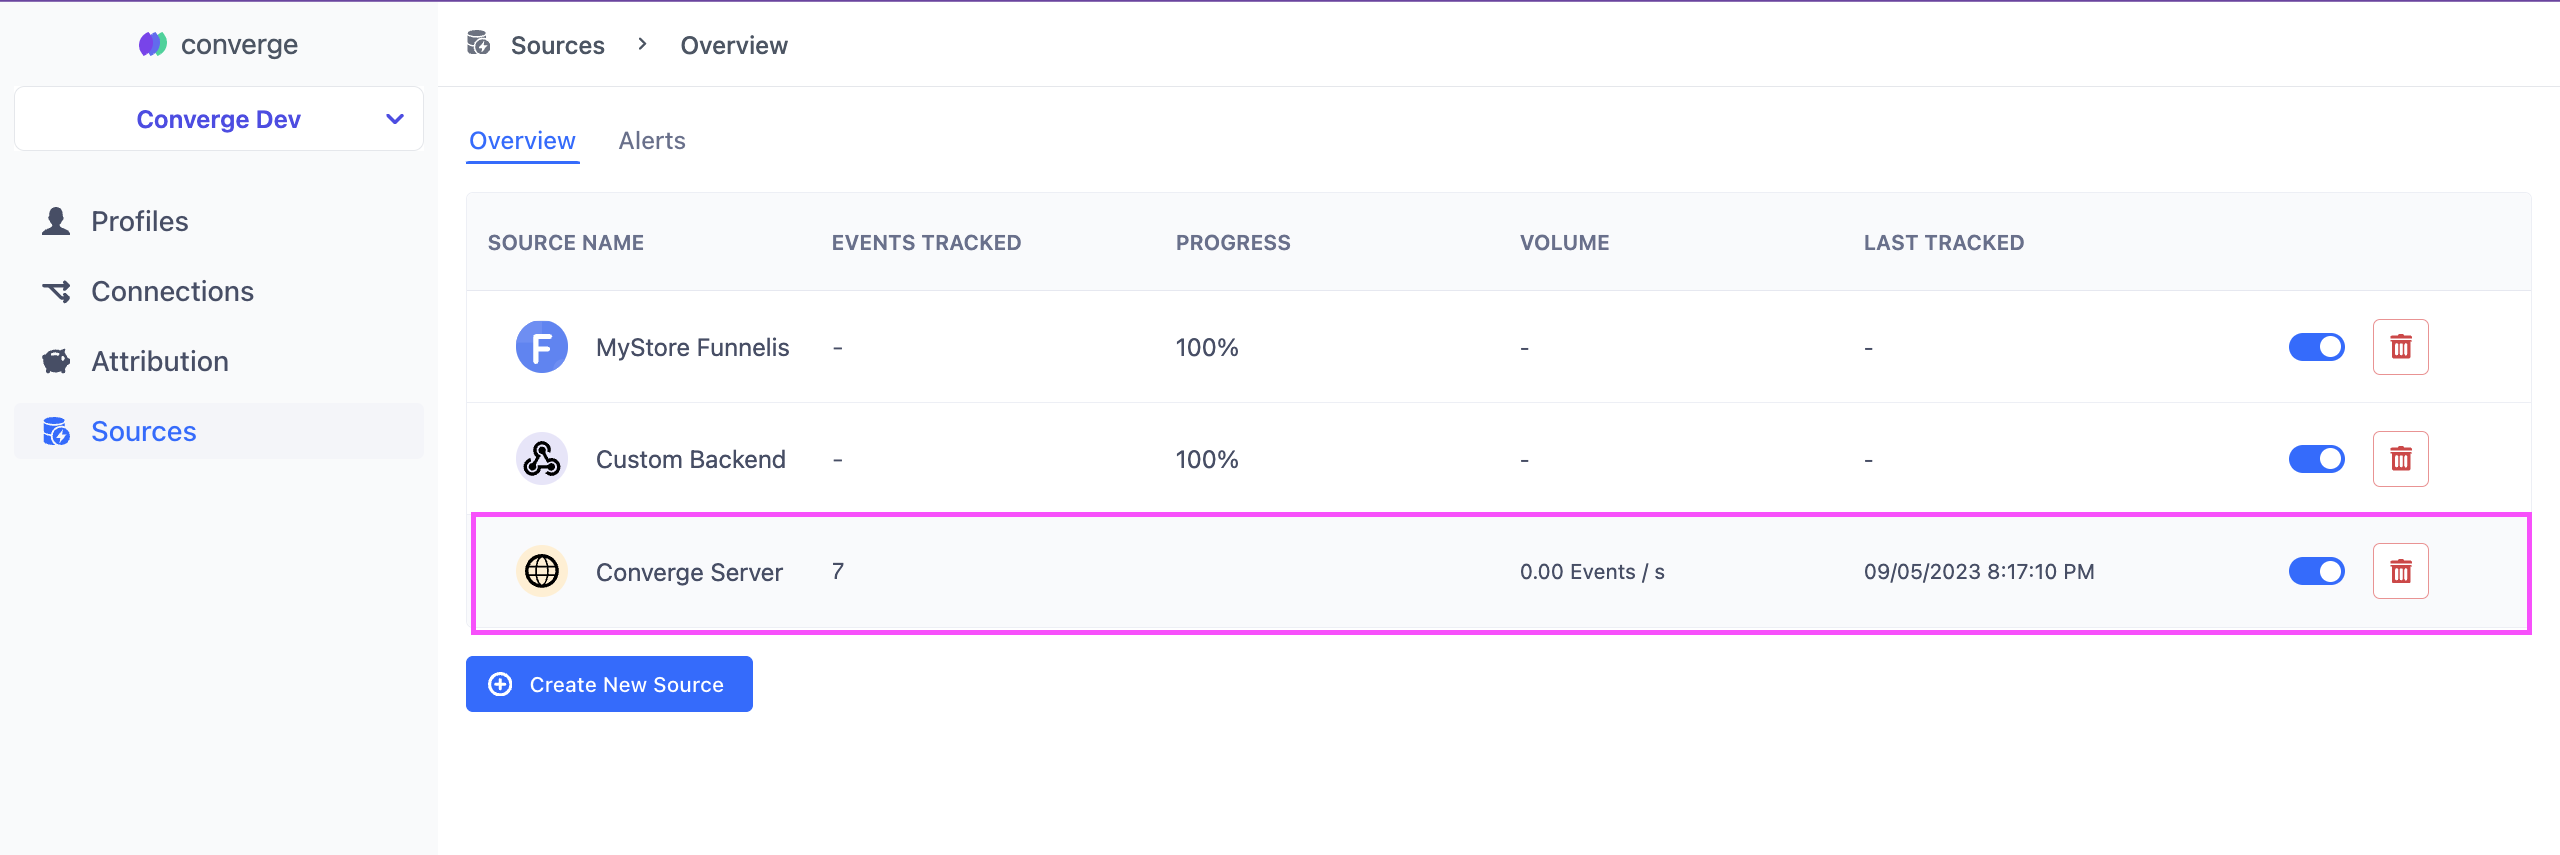Delete the Custom Backend source
The image size is (2560, 855).
pos(2400,459)
